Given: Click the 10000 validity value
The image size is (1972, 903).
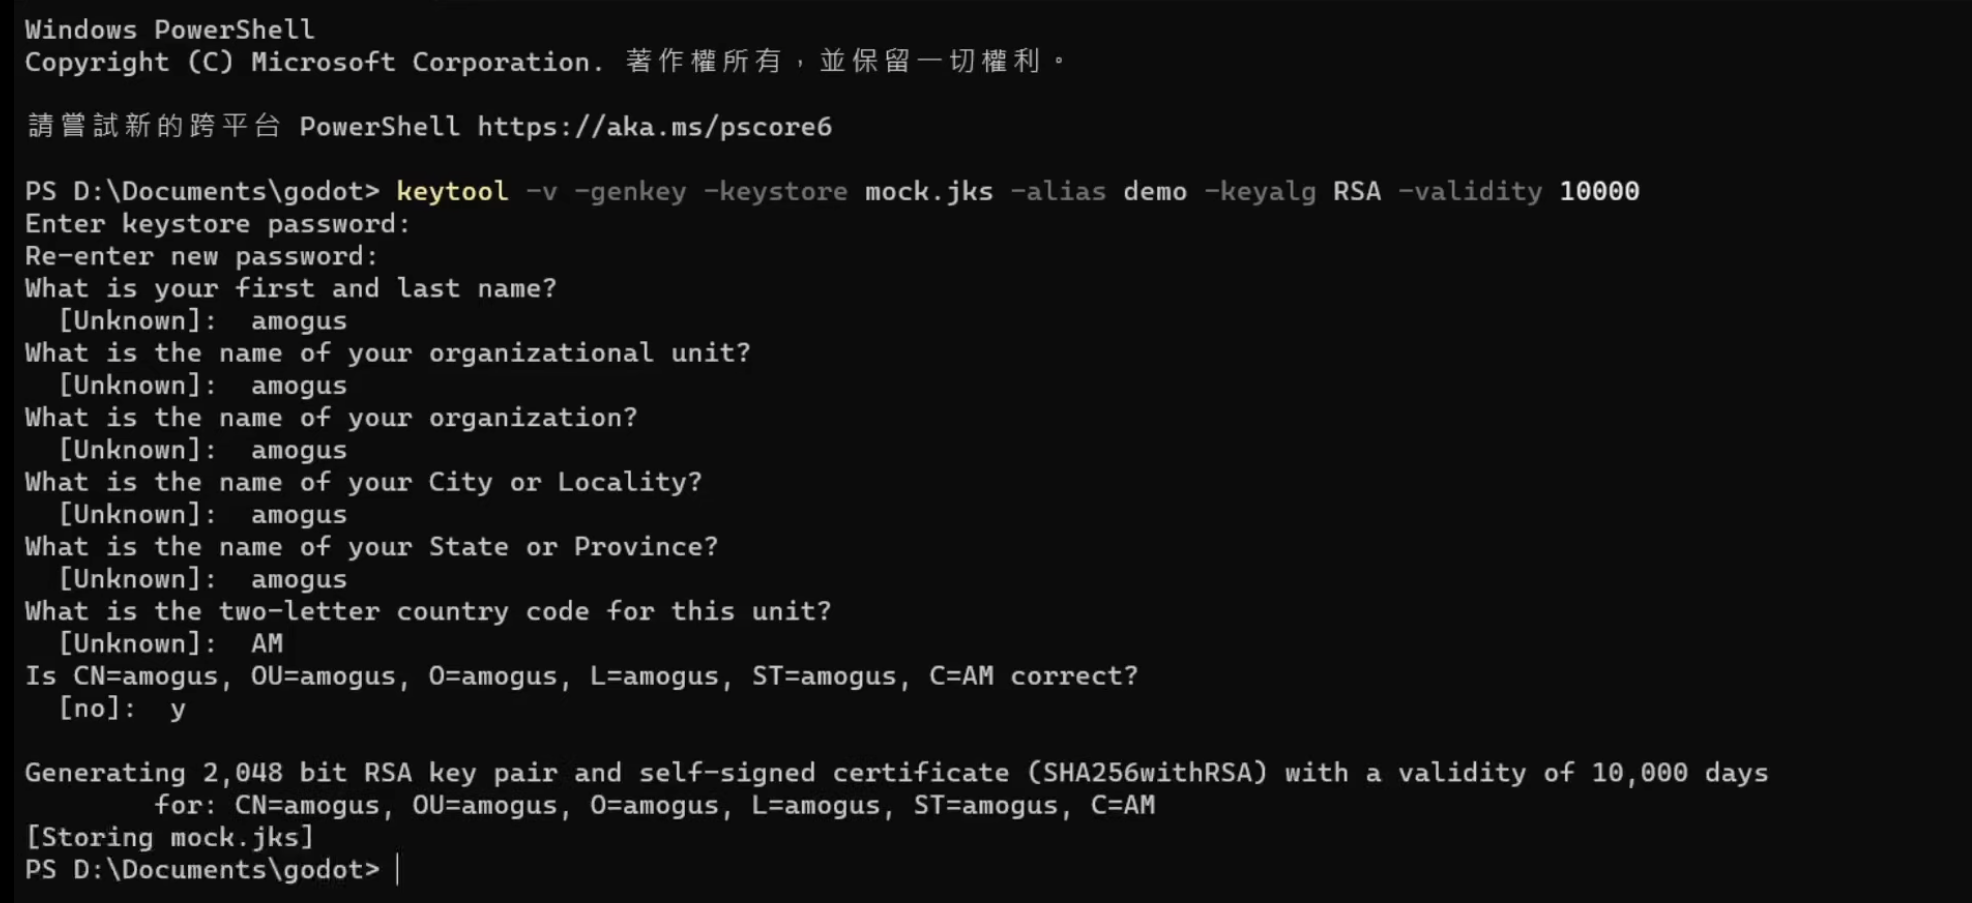Looking at the screenshot, I should tap(1599, 191).
